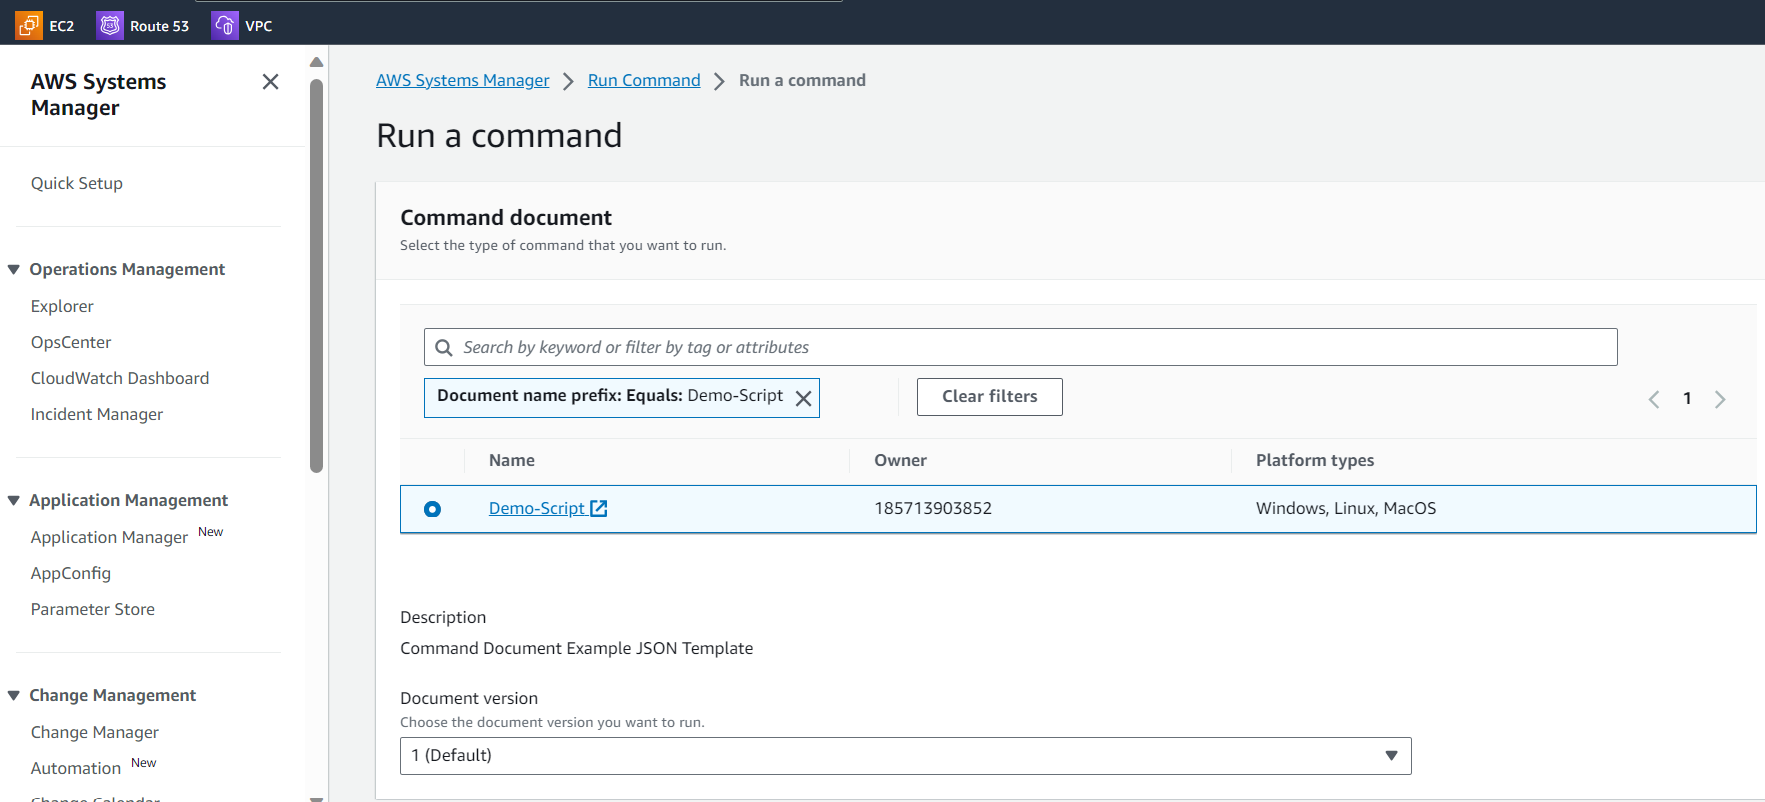
Task: Open the EC2 service shortcut icon
Action: [29, 25]
